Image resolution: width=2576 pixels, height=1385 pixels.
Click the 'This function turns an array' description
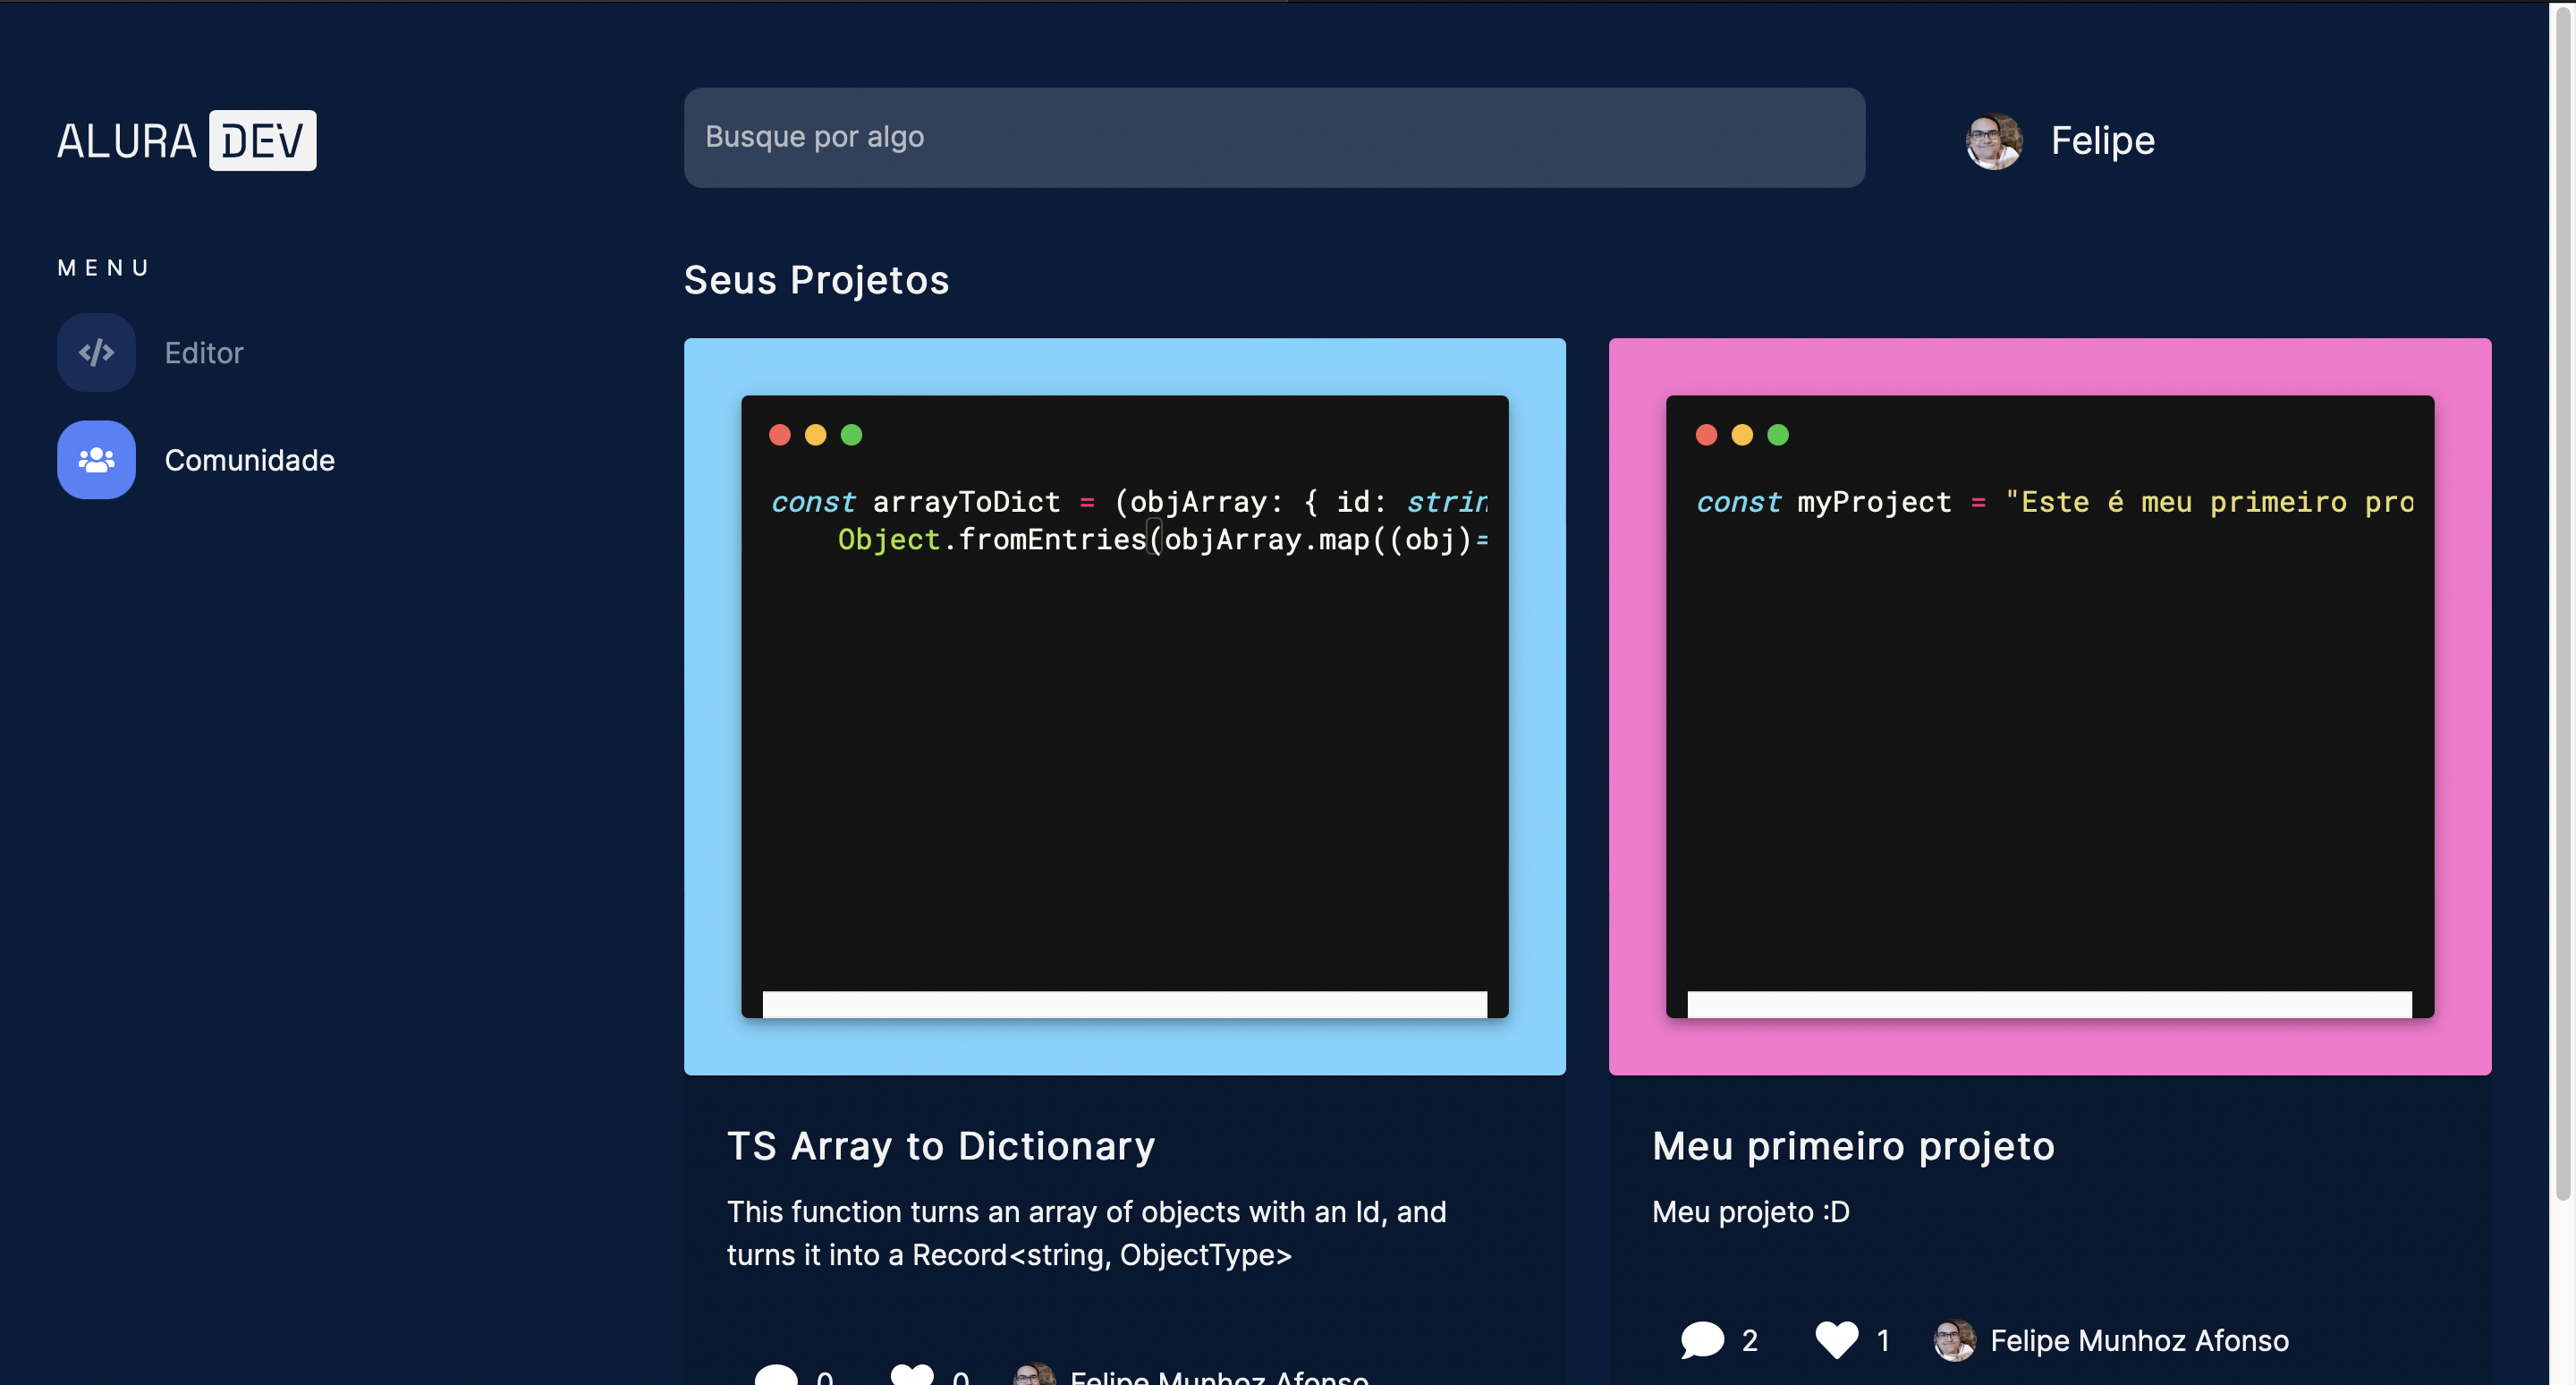coord(1087,1233)
